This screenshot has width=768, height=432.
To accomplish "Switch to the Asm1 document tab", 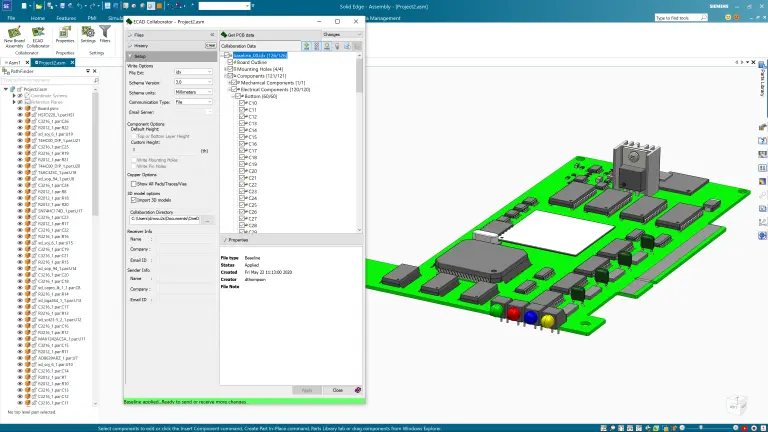I will tap(14, 63).
